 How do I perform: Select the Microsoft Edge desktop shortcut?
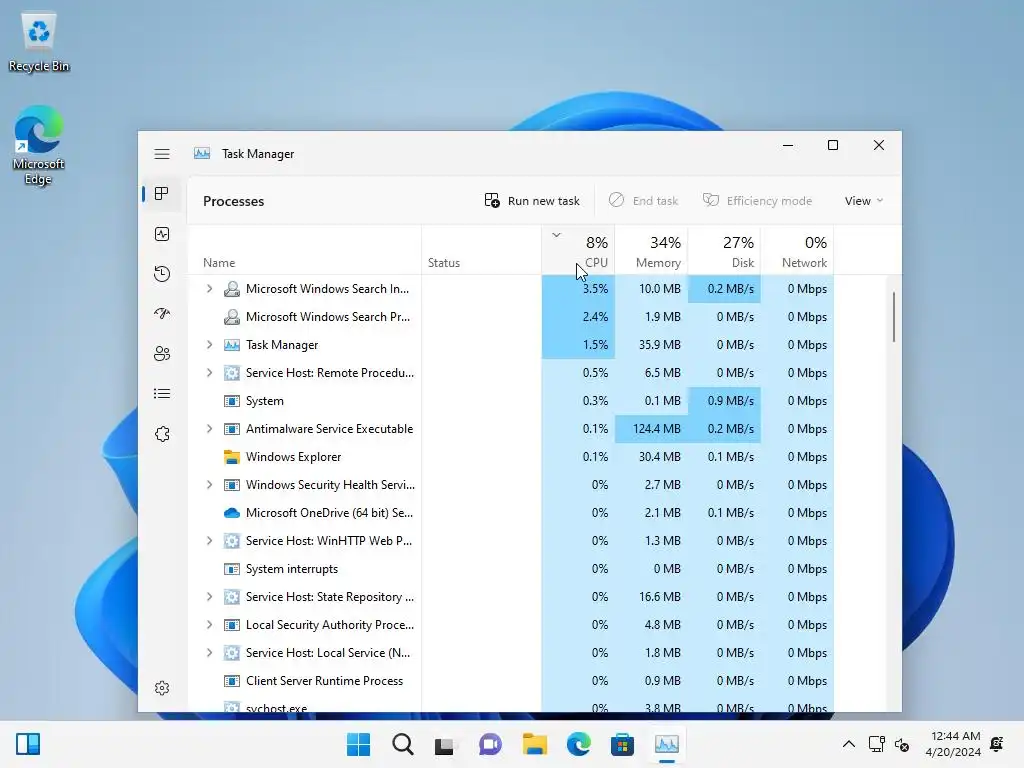click(x=39, y=145)
